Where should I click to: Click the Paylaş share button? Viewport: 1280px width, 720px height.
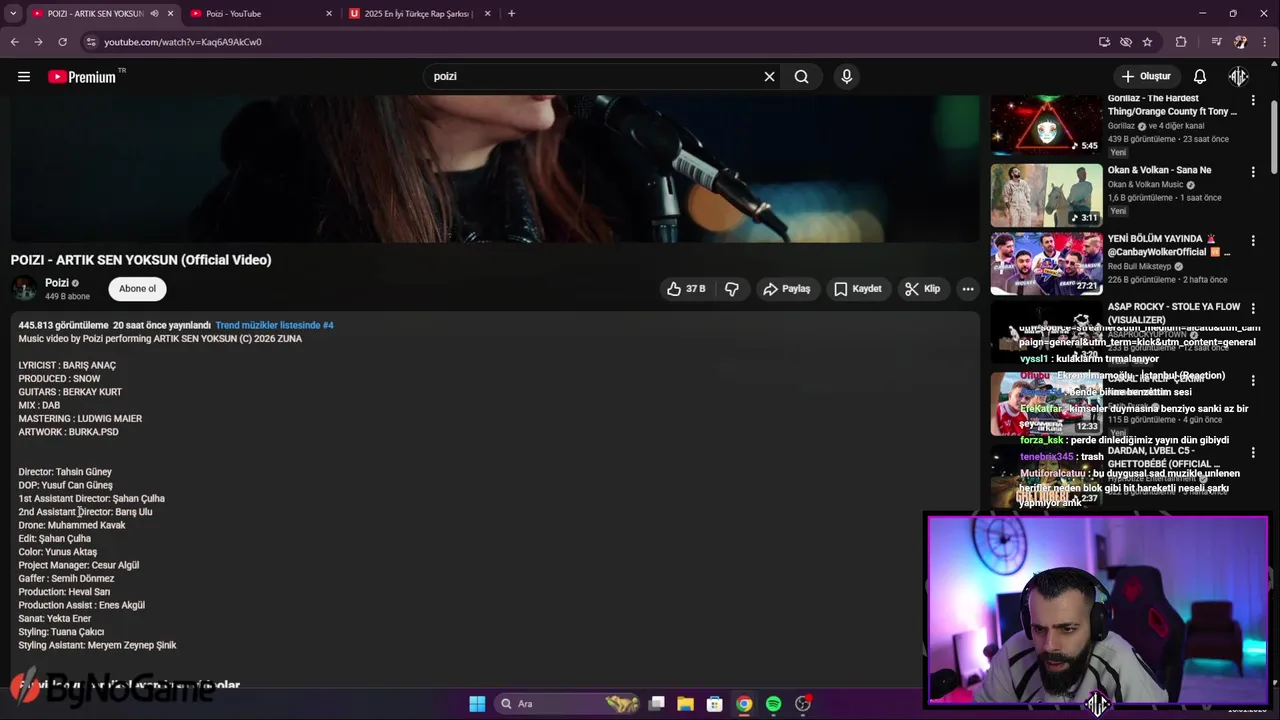(x=787, y=289)
